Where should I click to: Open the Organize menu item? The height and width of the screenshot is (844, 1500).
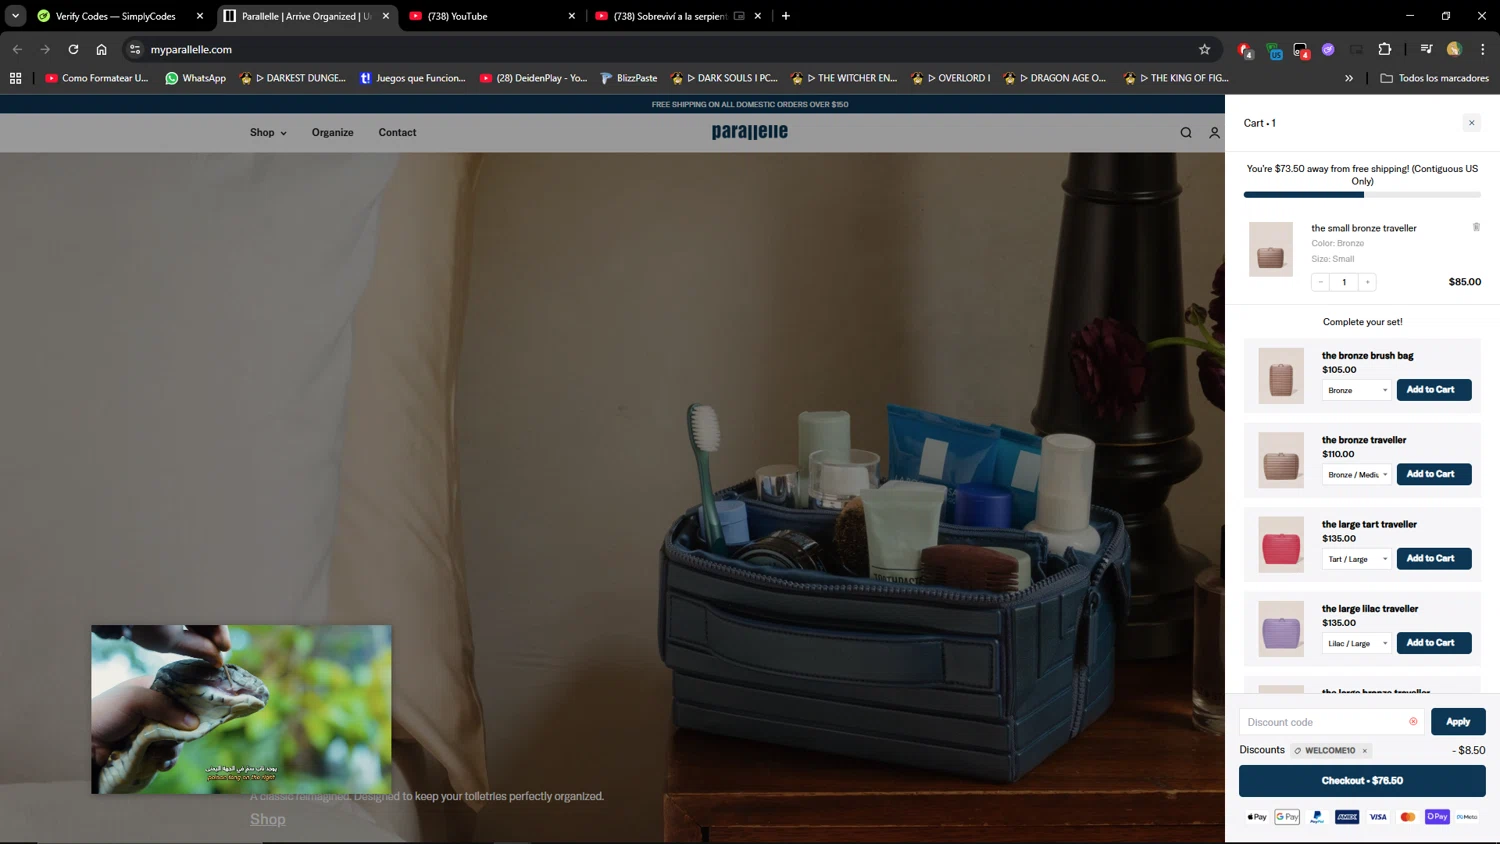click(x=332, y=132)
